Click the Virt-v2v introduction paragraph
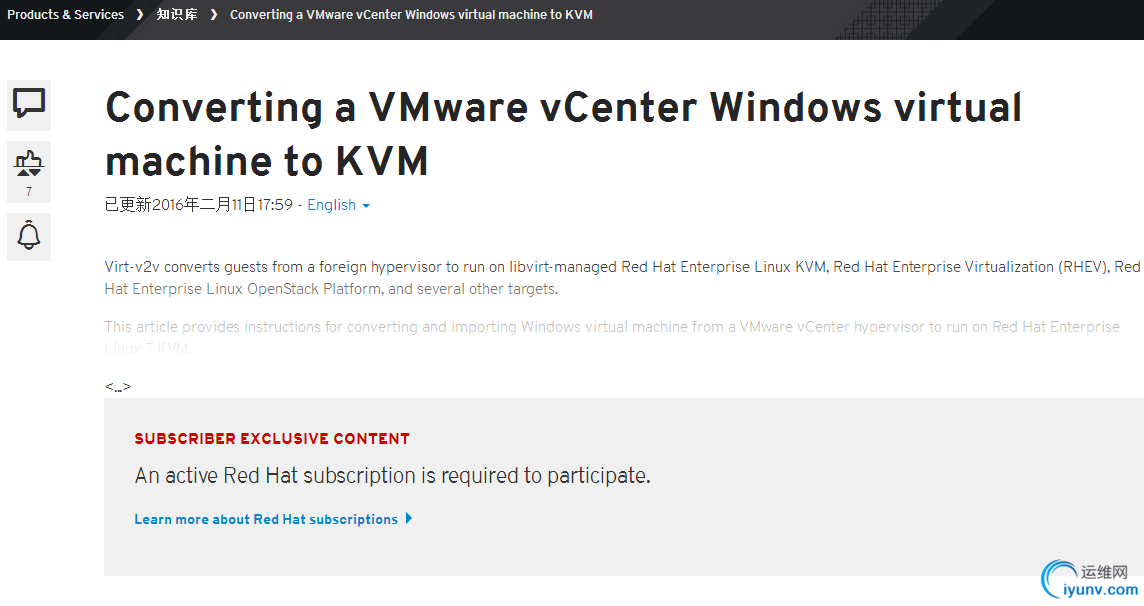Image resolution: width=1144 pixels, height=606 pixels. [622, 278]
